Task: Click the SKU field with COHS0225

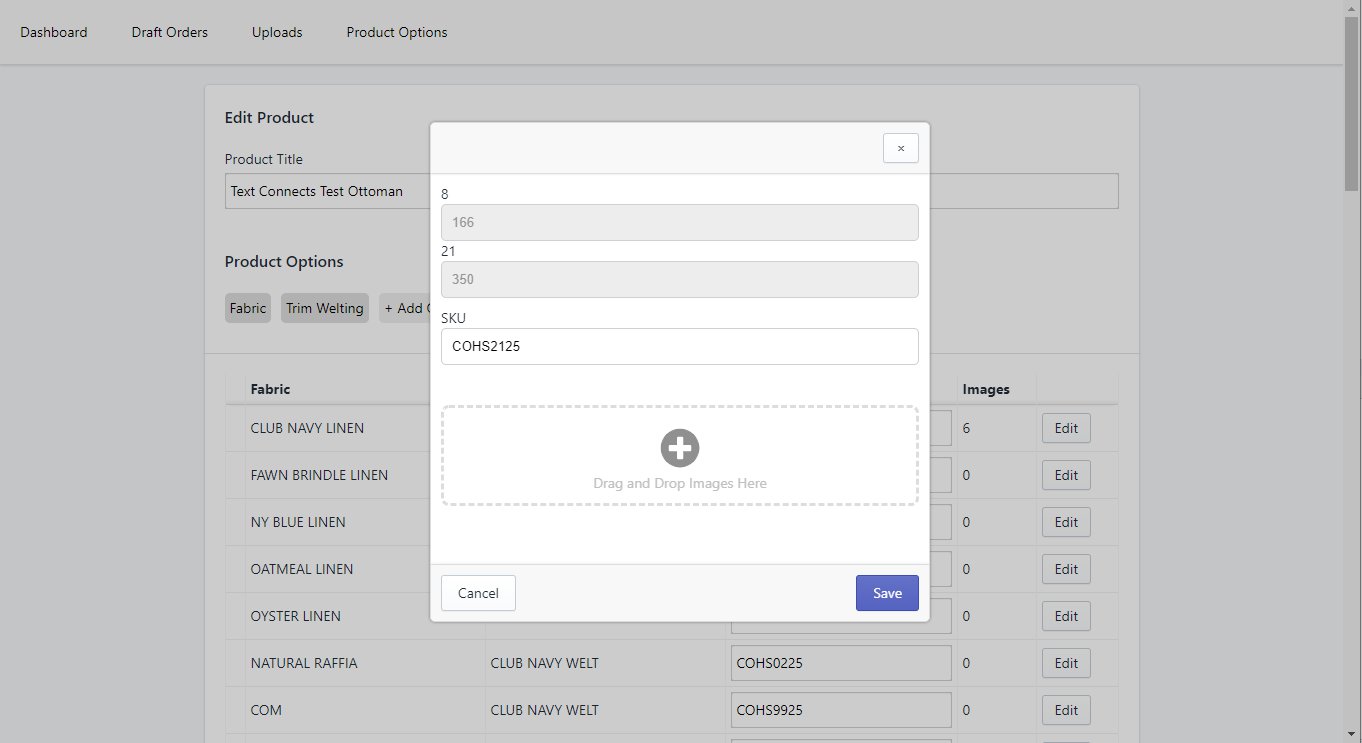Action: (x=840, y=663)
